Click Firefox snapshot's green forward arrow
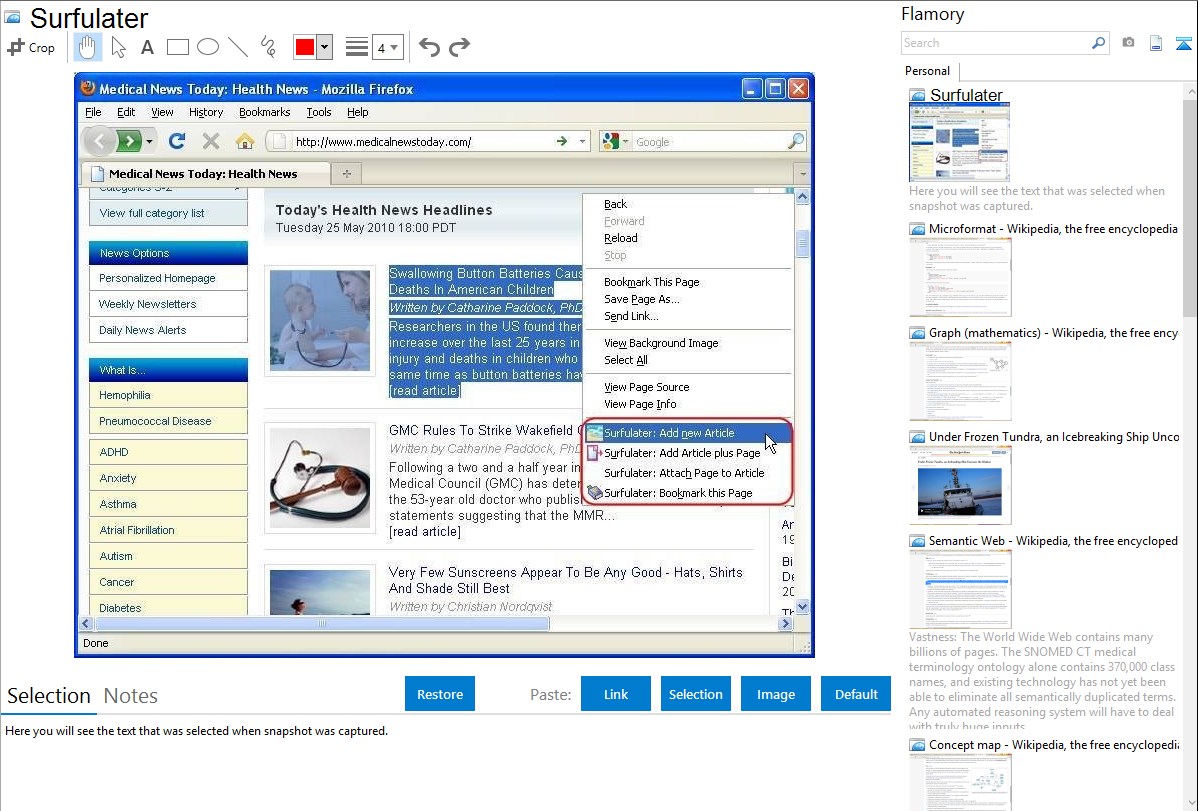 pos(129,141)
